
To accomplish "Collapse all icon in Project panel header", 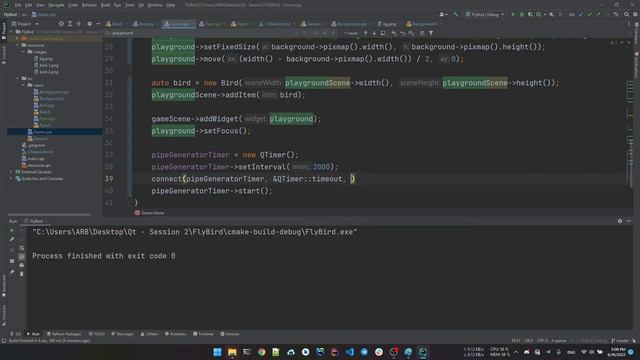I will pyautogui.click(x=79, y=24).
